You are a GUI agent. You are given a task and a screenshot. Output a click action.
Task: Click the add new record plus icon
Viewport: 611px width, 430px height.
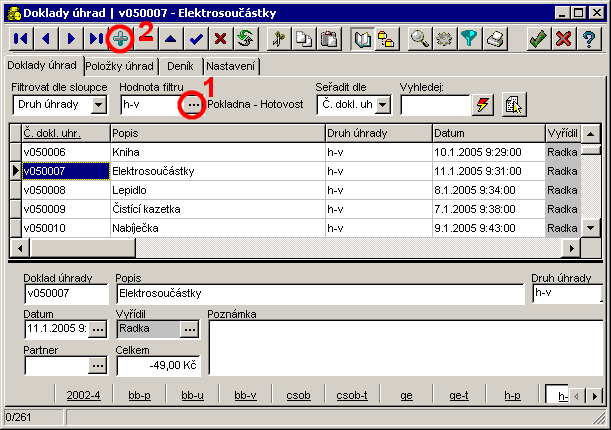point(120,39)
